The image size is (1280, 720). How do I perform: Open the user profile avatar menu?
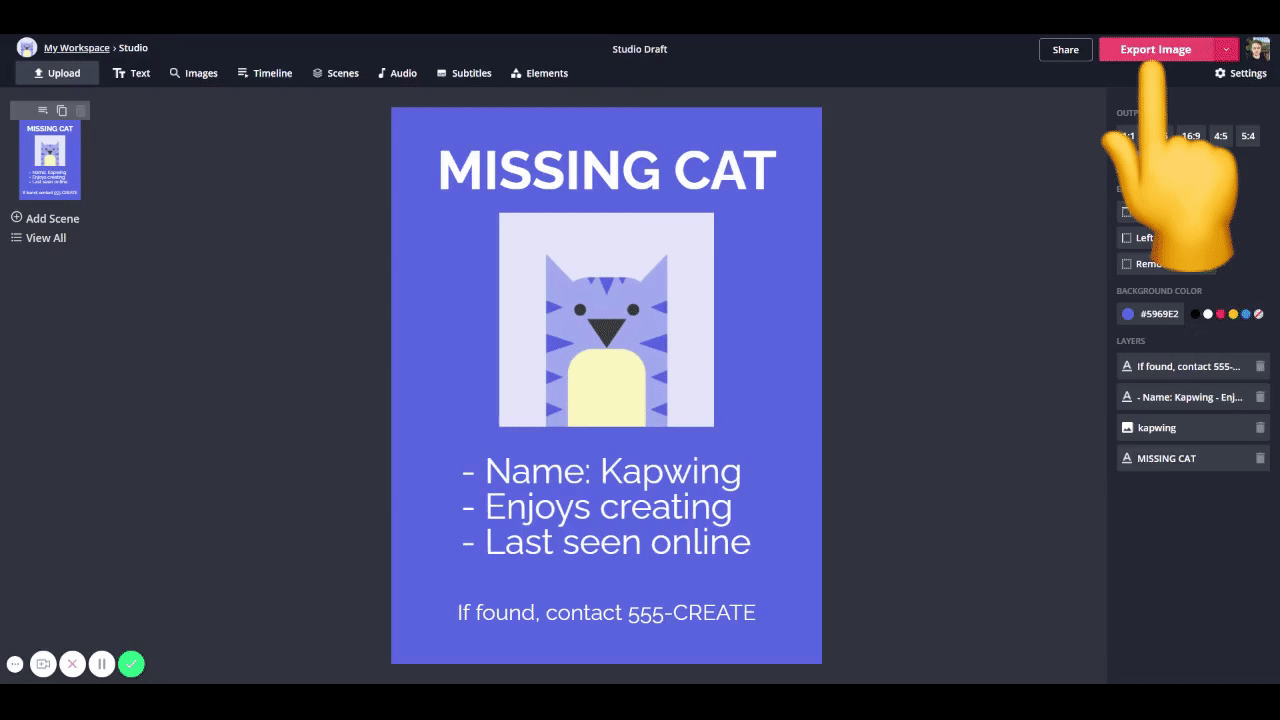coord(1257,49)
